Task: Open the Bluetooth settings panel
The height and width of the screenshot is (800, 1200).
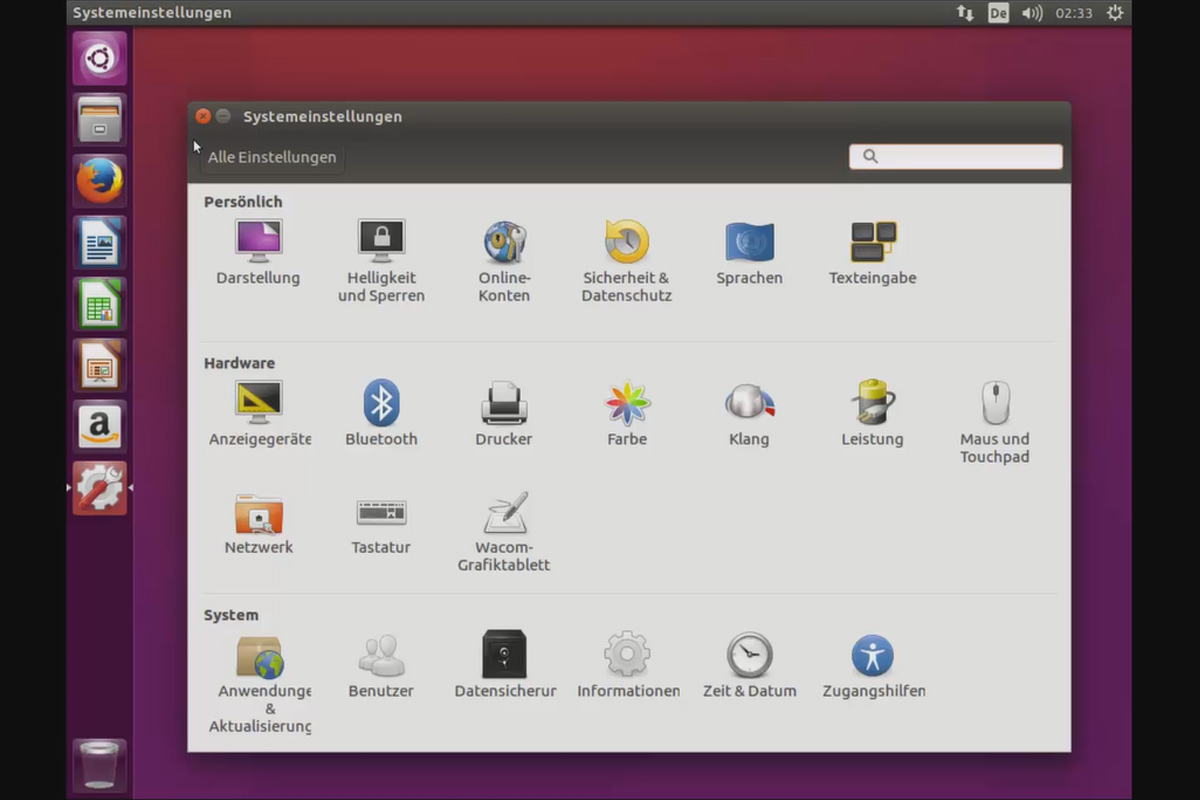Action: (x=381, y=403)
